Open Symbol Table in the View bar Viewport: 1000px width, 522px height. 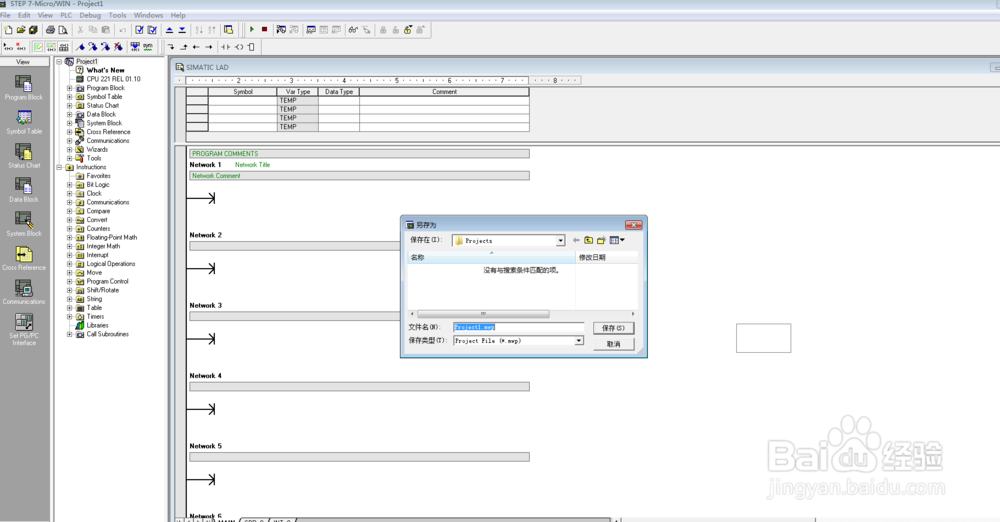[x=24, y=122]
